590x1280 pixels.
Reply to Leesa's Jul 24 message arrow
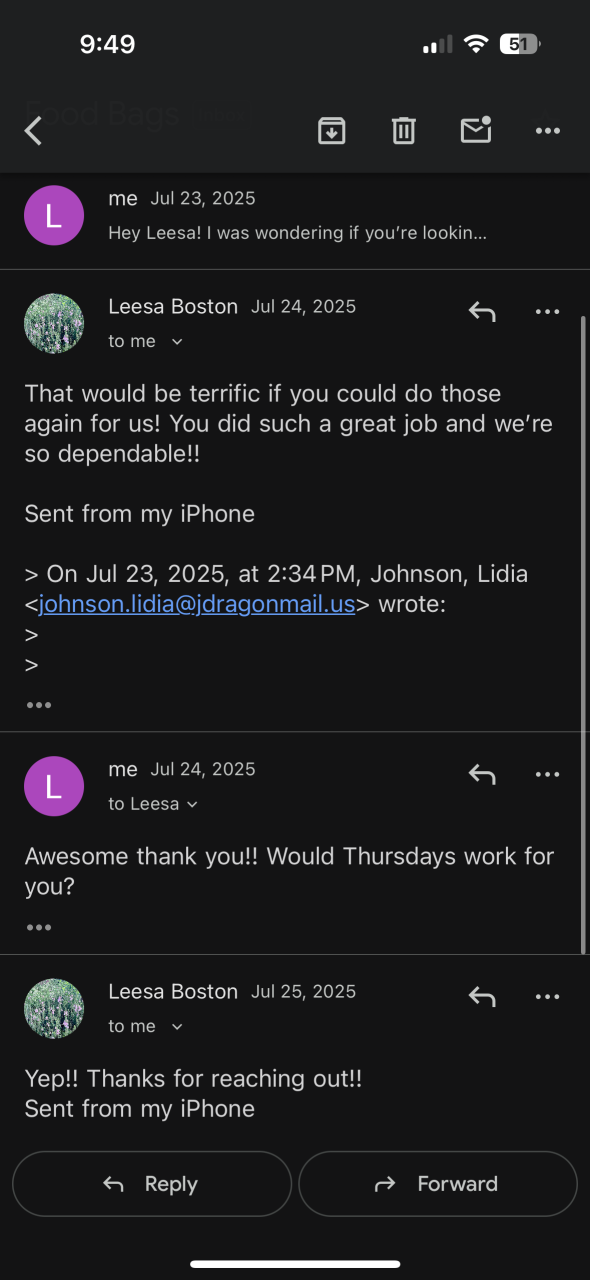(x=482, y=312)
